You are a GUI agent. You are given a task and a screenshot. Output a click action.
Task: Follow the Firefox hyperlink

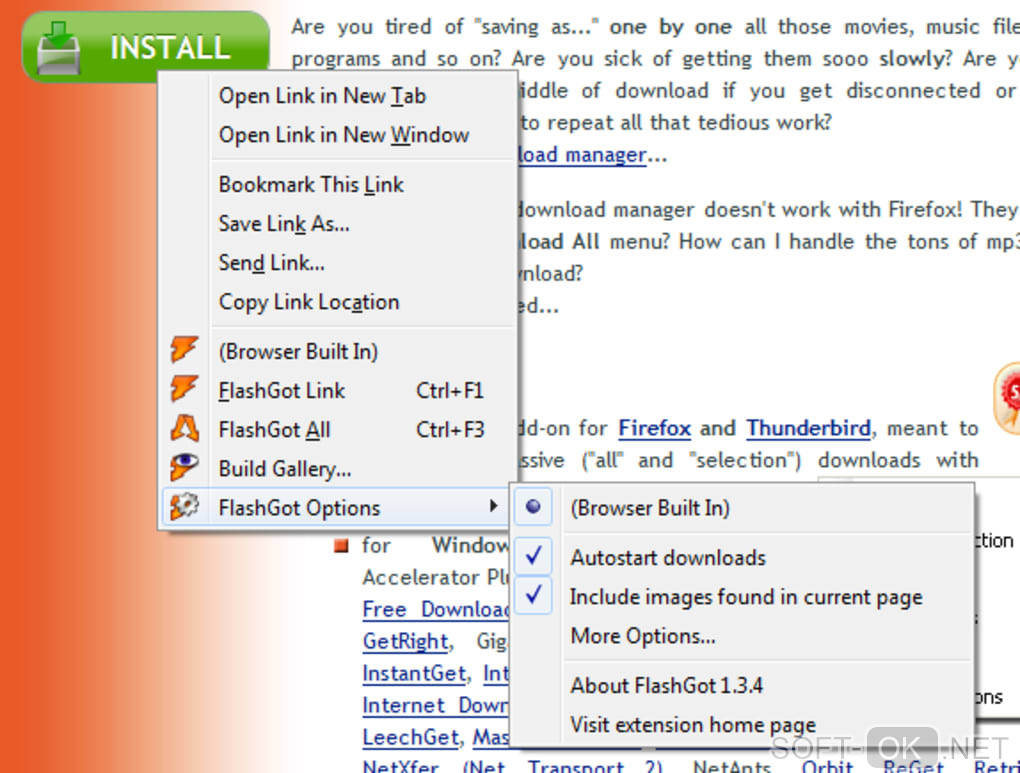click(654, 429)
